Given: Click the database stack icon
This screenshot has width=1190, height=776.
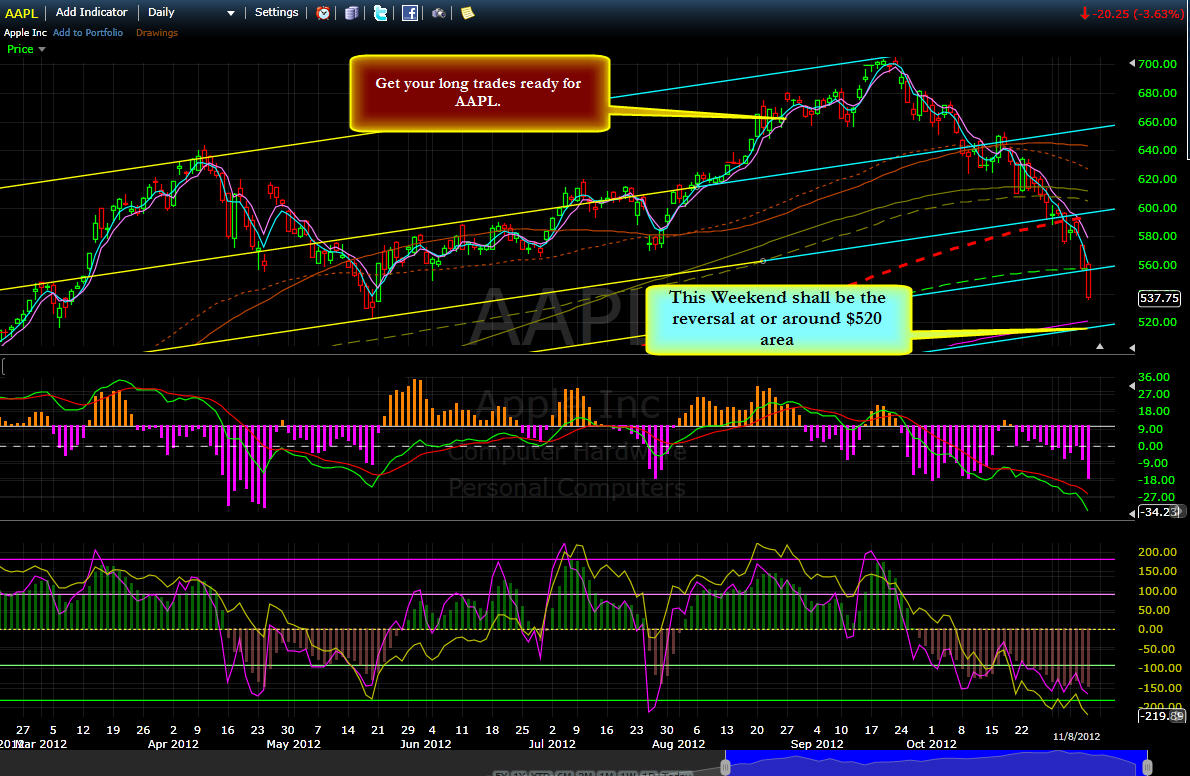Looking at the screenshot, I should pyautogui.click(x=351, y=13).
